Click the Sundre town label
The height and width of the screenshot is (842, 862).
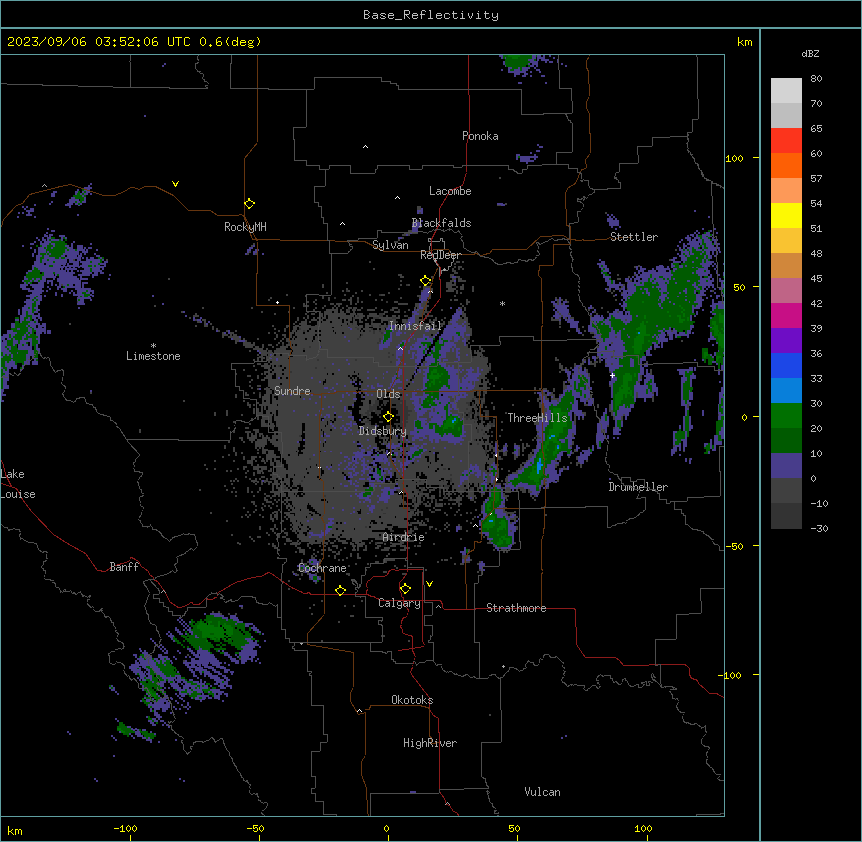click(292, 391)
